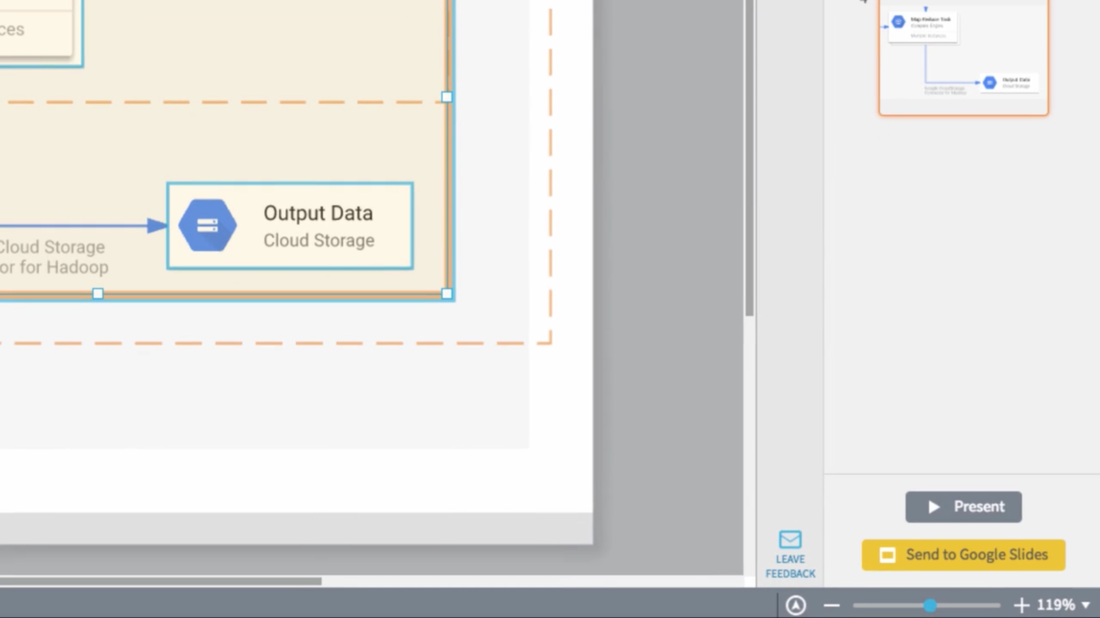1100x618 pixels.
Task: Click the bottom-middle selection resize handle
Action: (98, 294)
